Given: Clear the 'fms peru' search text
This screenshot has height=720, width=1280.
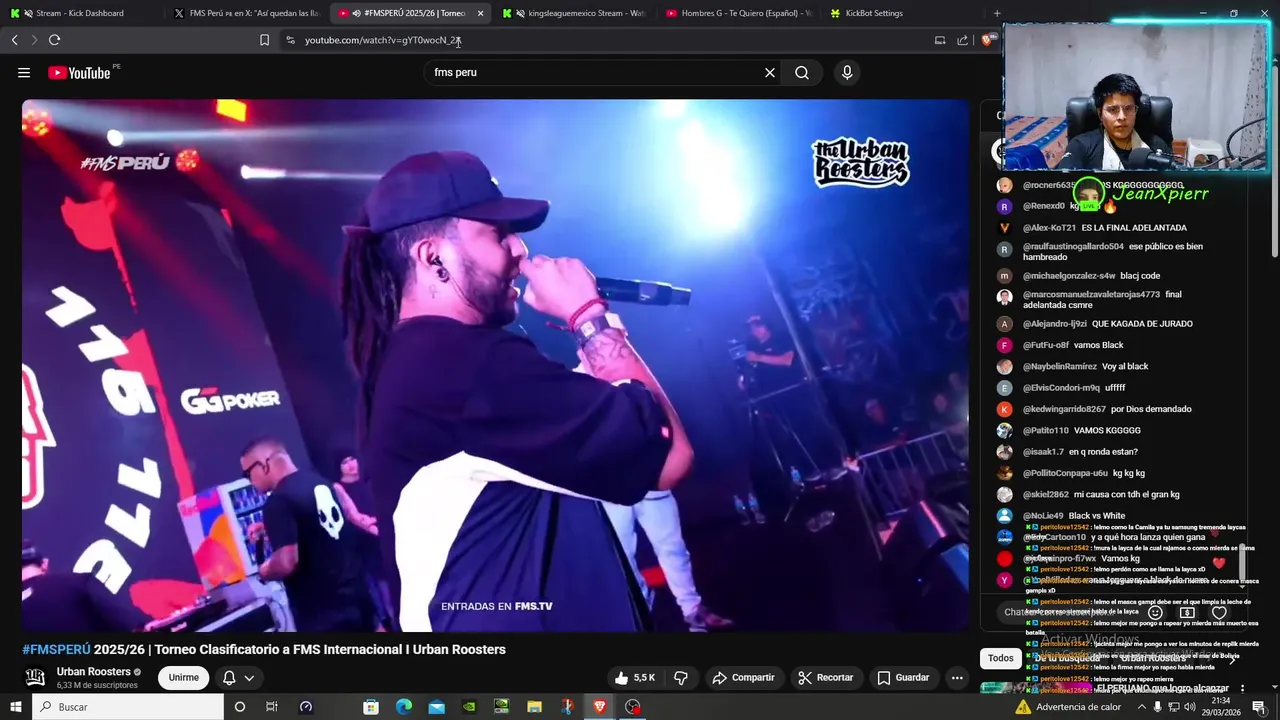Looking at the screenshot, I should click(770, 72).
